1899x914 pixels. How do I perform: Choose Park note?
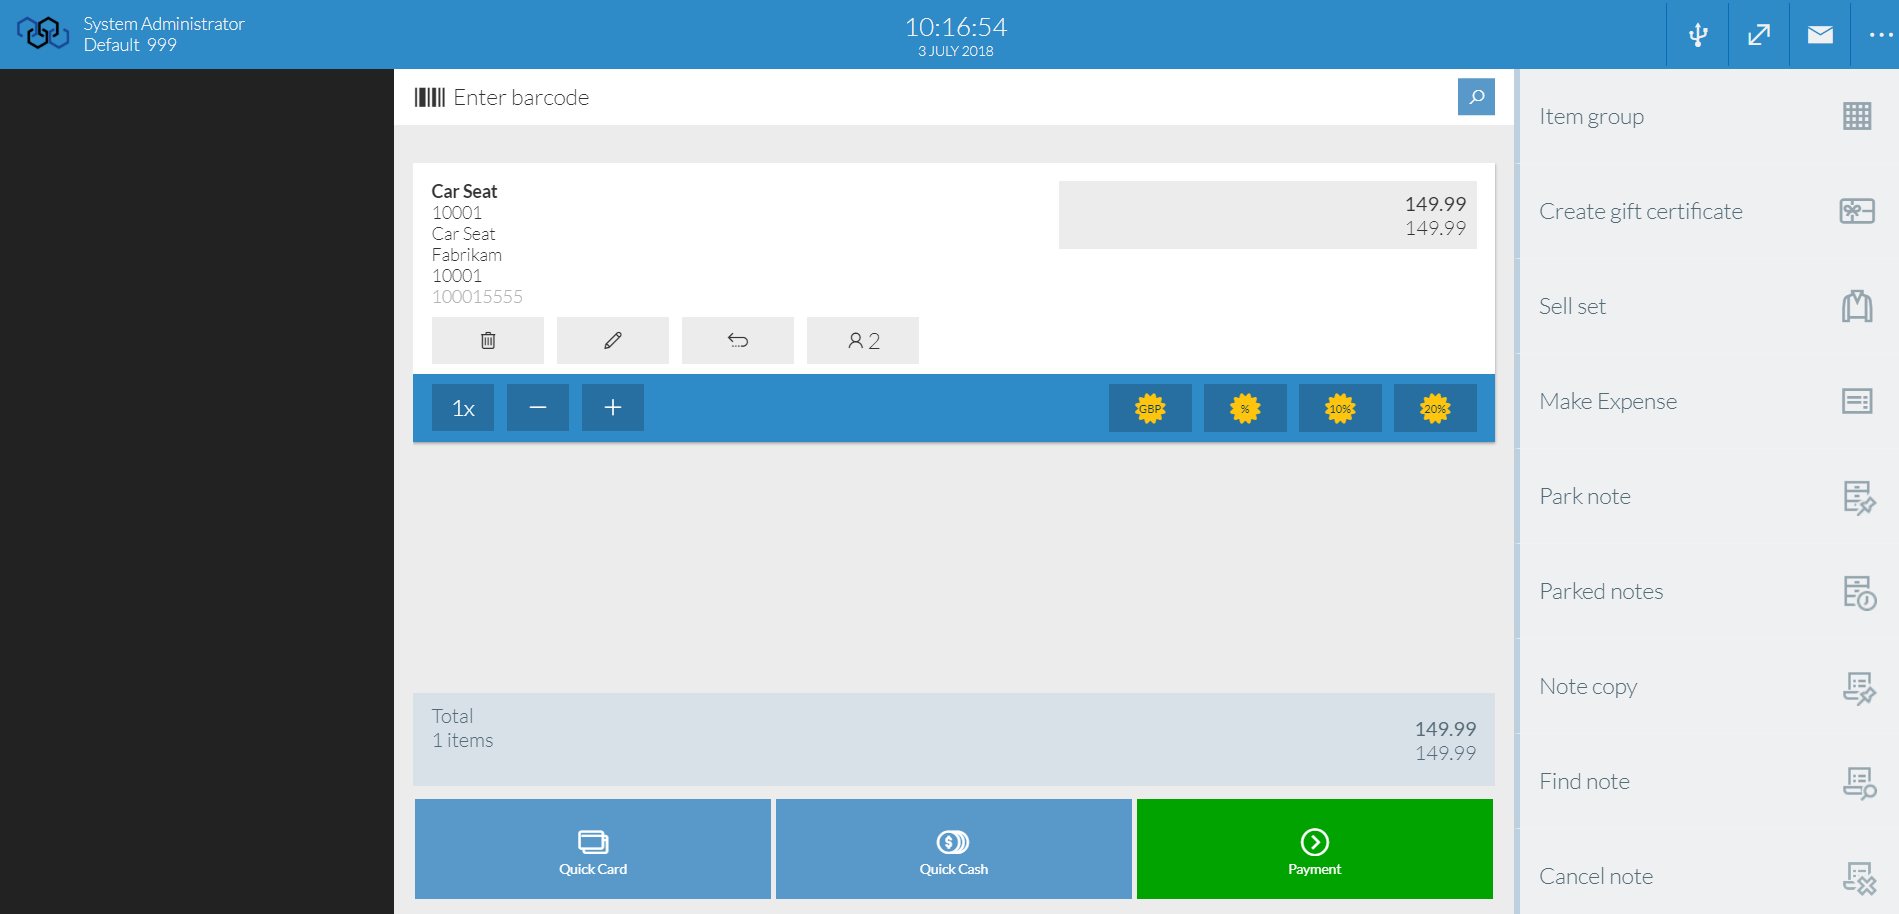pyautogui.click(x=1708, y=497)
